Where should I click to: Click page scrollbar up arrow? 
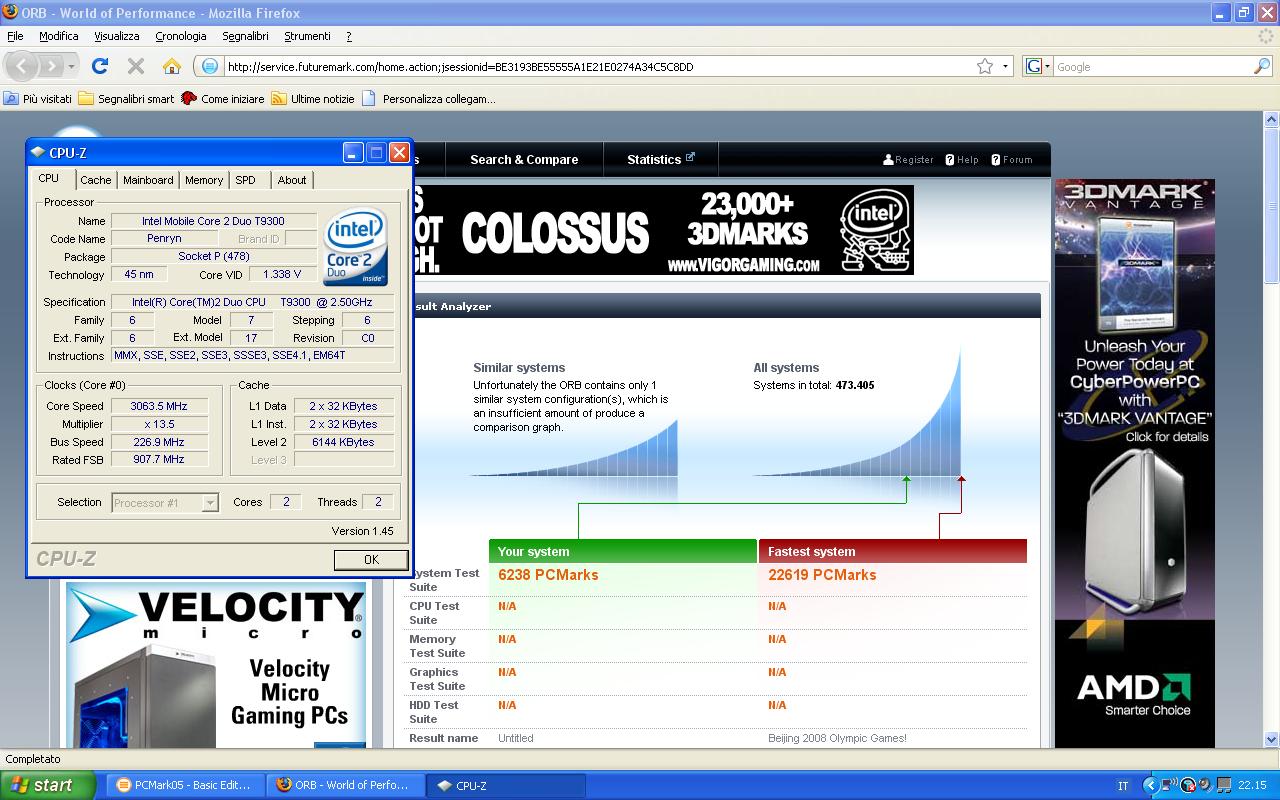pyautogui.click(x=1272, y=120)
